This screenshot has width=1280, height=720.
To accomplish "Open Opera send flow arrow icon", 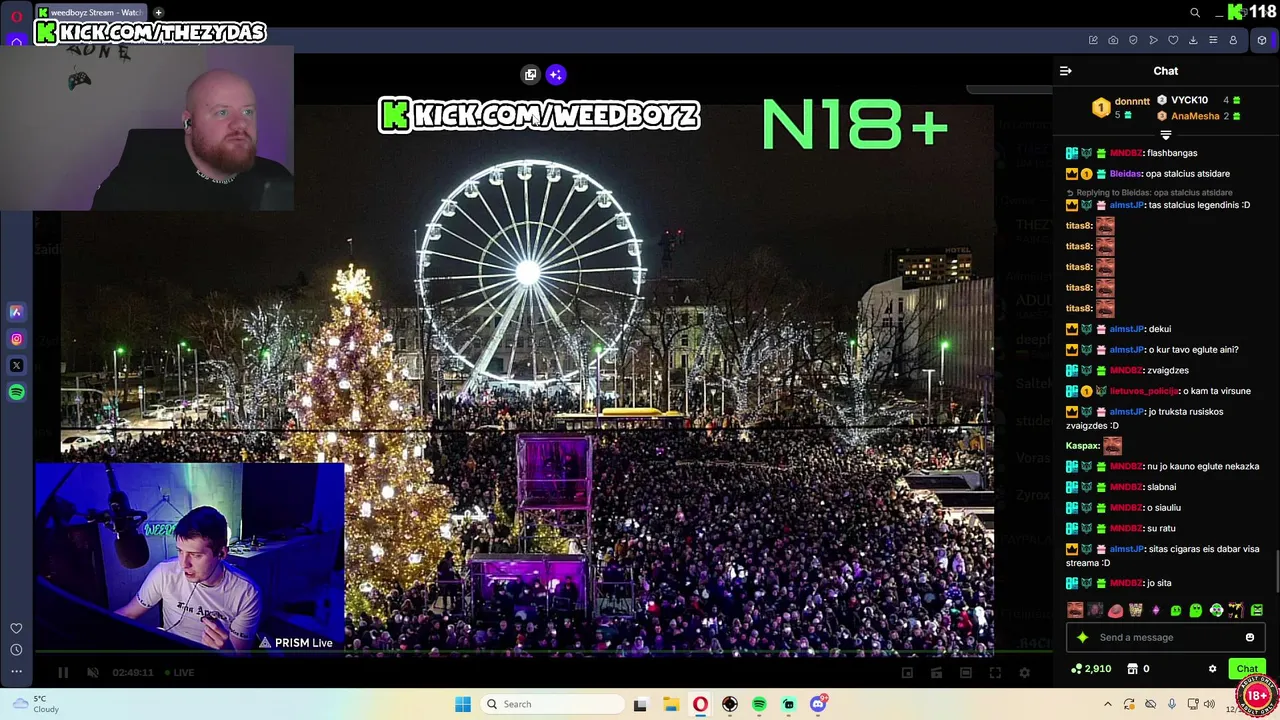I will [1153, 40].
